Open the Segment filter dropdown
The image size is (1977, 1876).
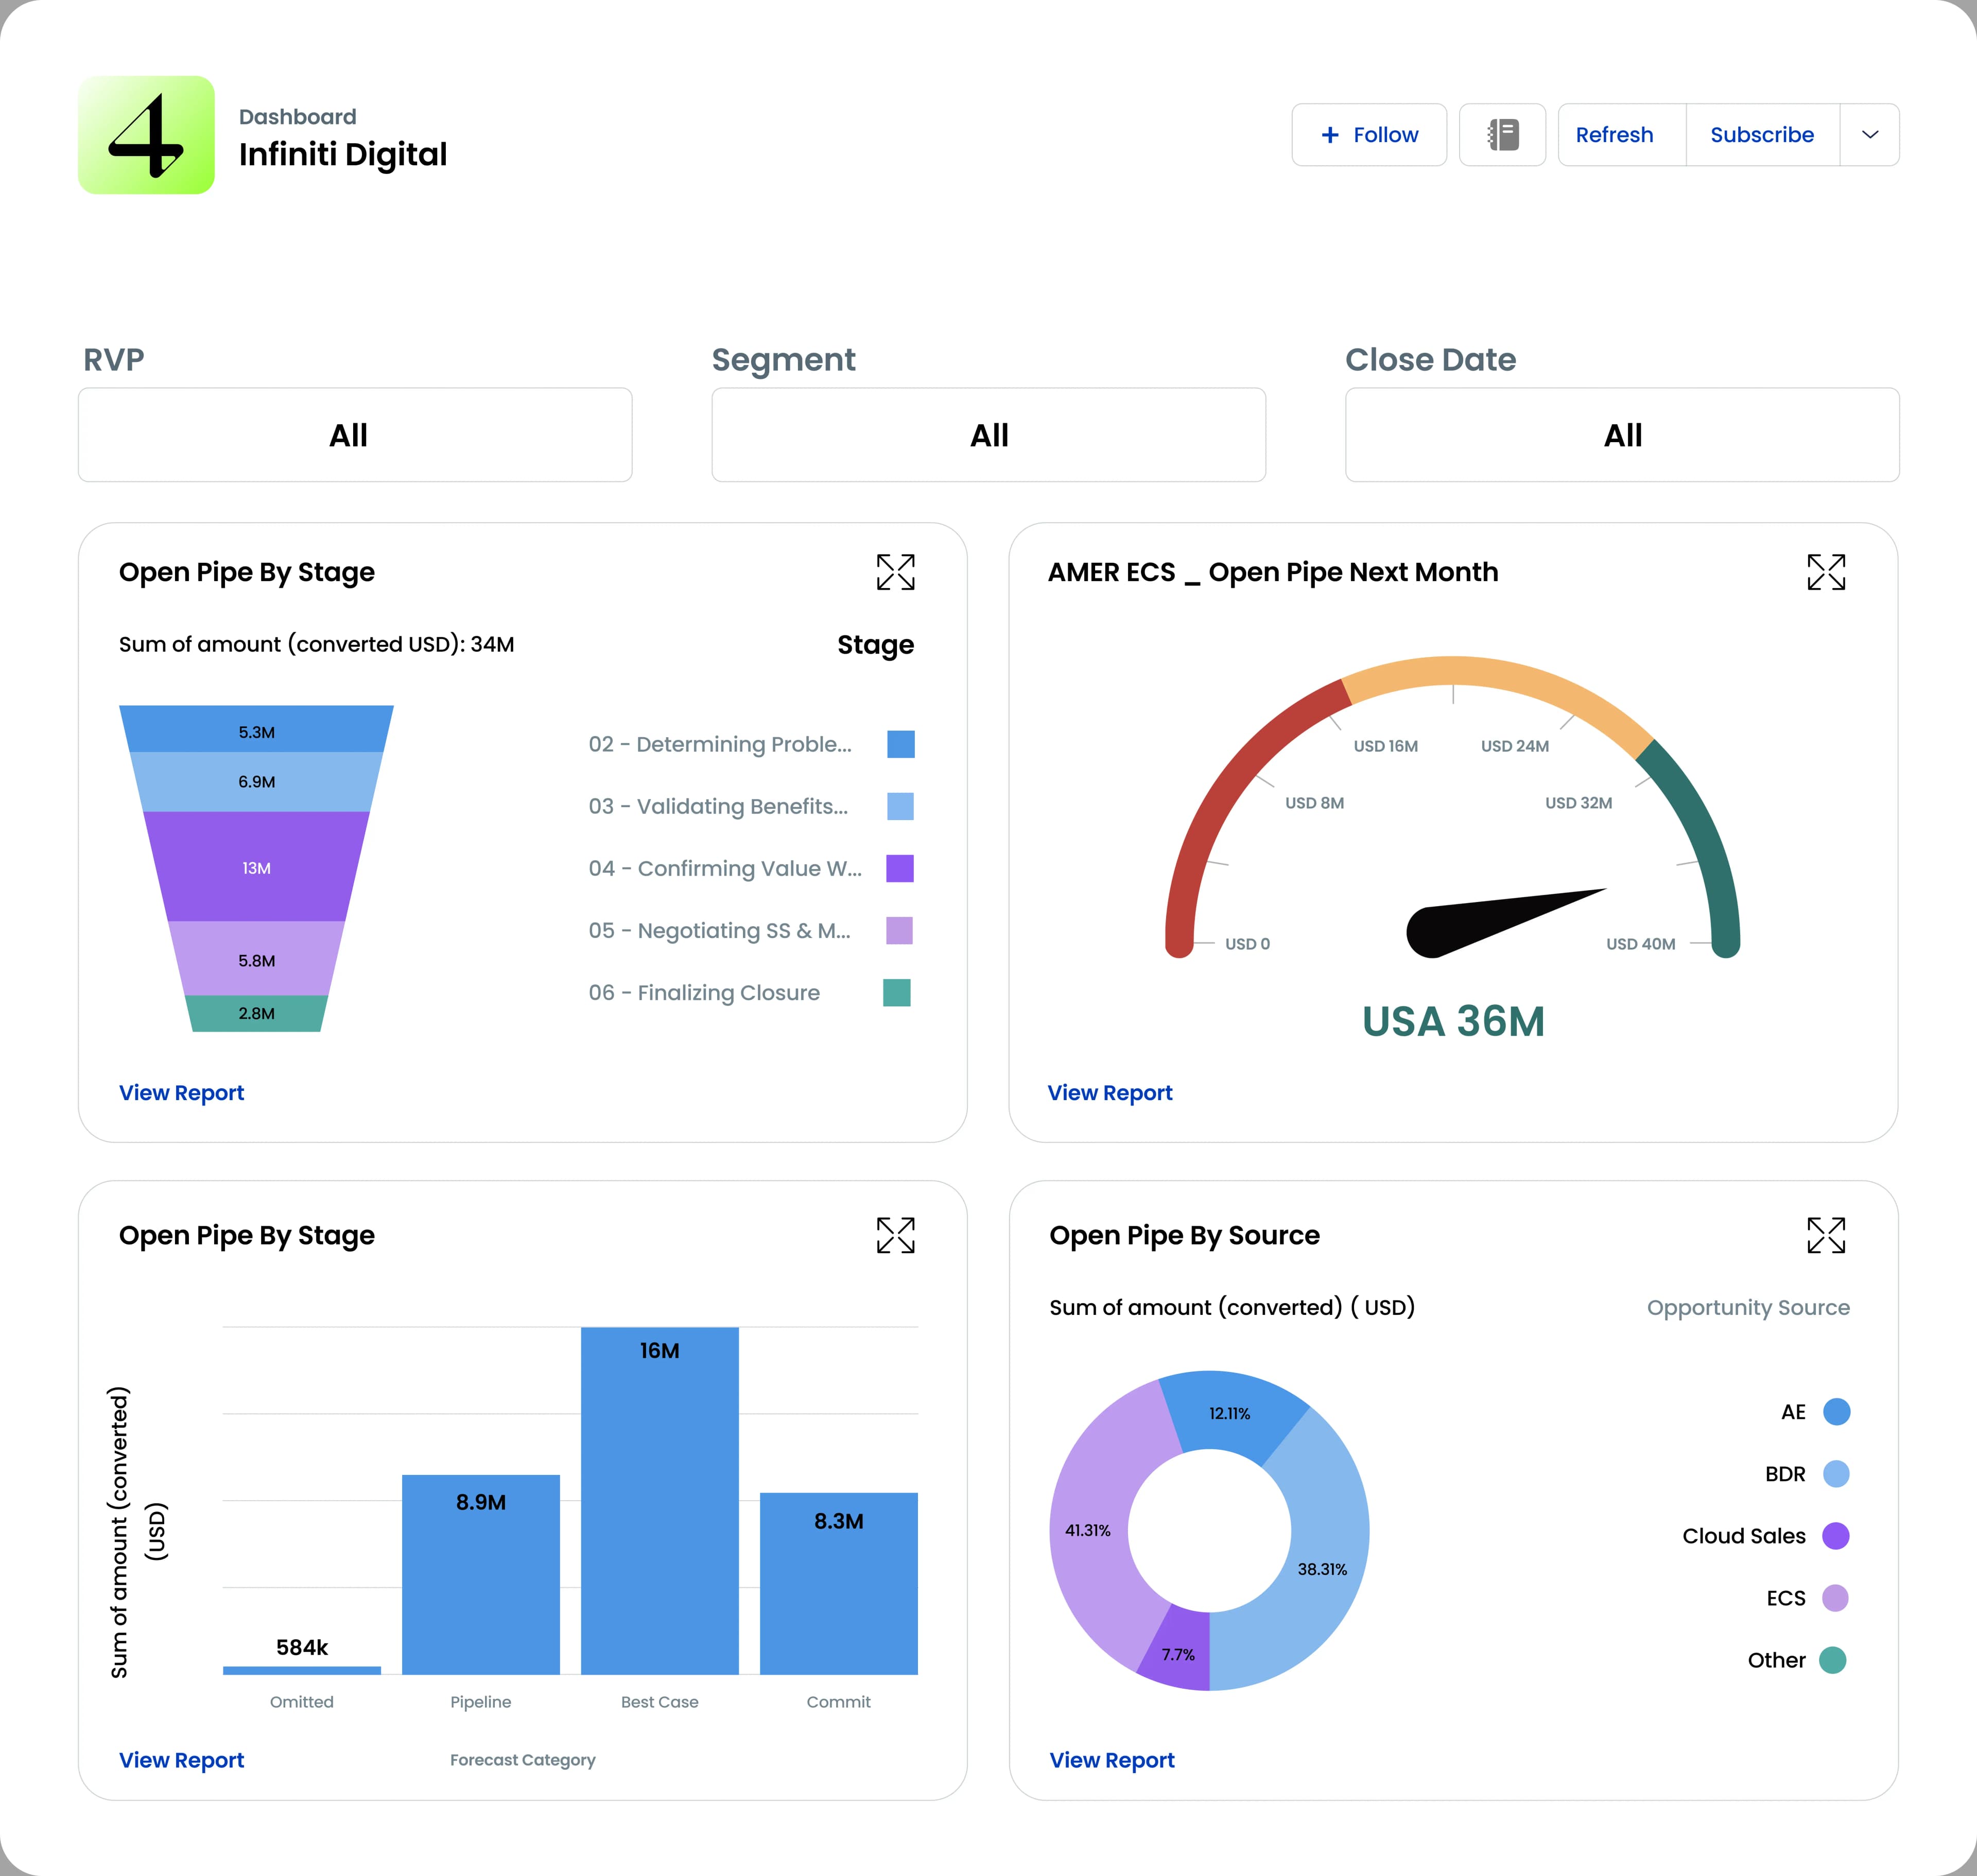coord(988,435)
